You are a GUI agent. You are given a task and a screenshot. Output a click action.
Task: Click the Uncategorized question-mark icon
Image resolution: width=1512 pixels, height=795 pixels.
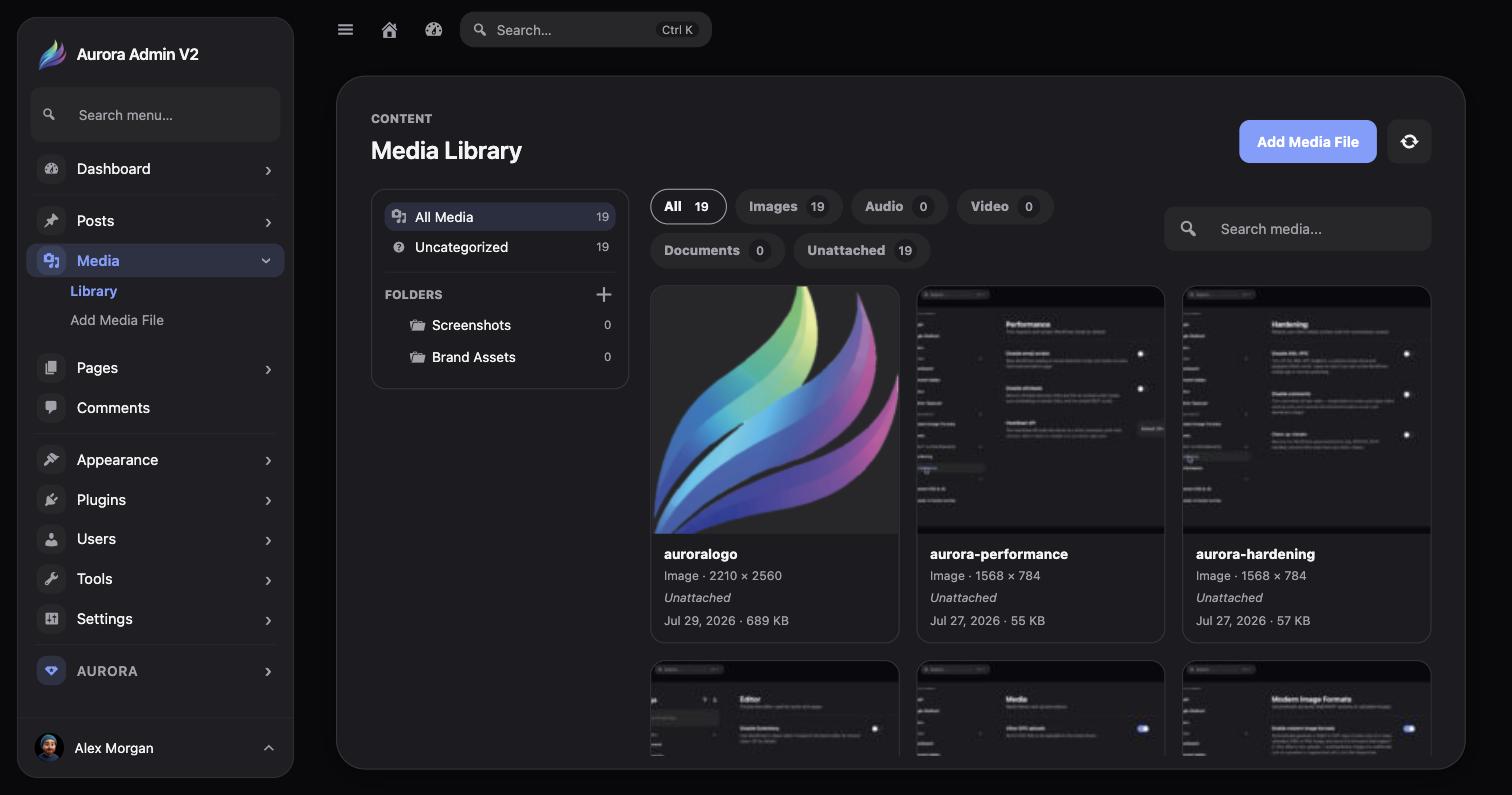[399, 247]
